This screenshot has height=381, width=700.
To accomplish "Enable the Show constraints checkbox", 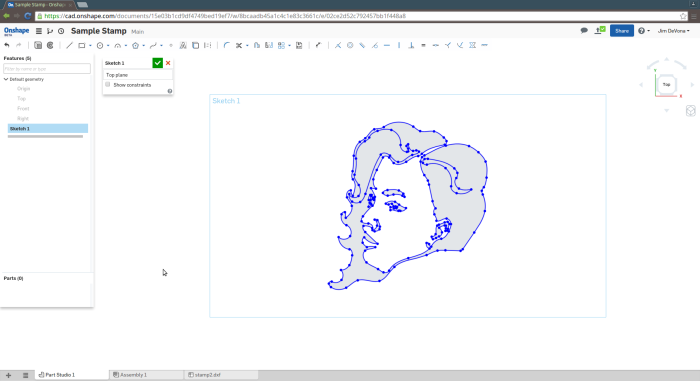I will [x=108, y=84].
